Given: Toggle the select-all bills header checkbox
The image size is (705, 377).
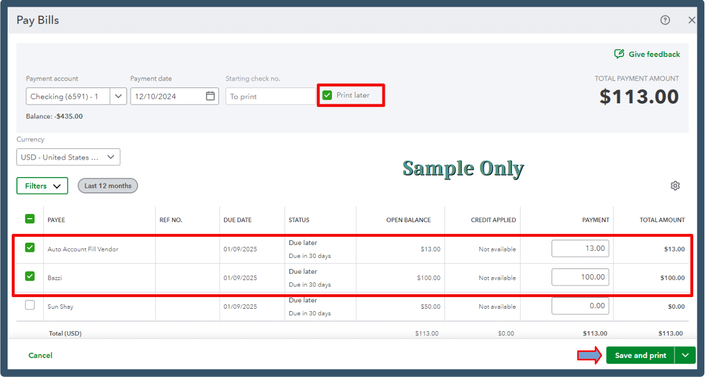Looking at the screenshot, I should click(30, 219).
